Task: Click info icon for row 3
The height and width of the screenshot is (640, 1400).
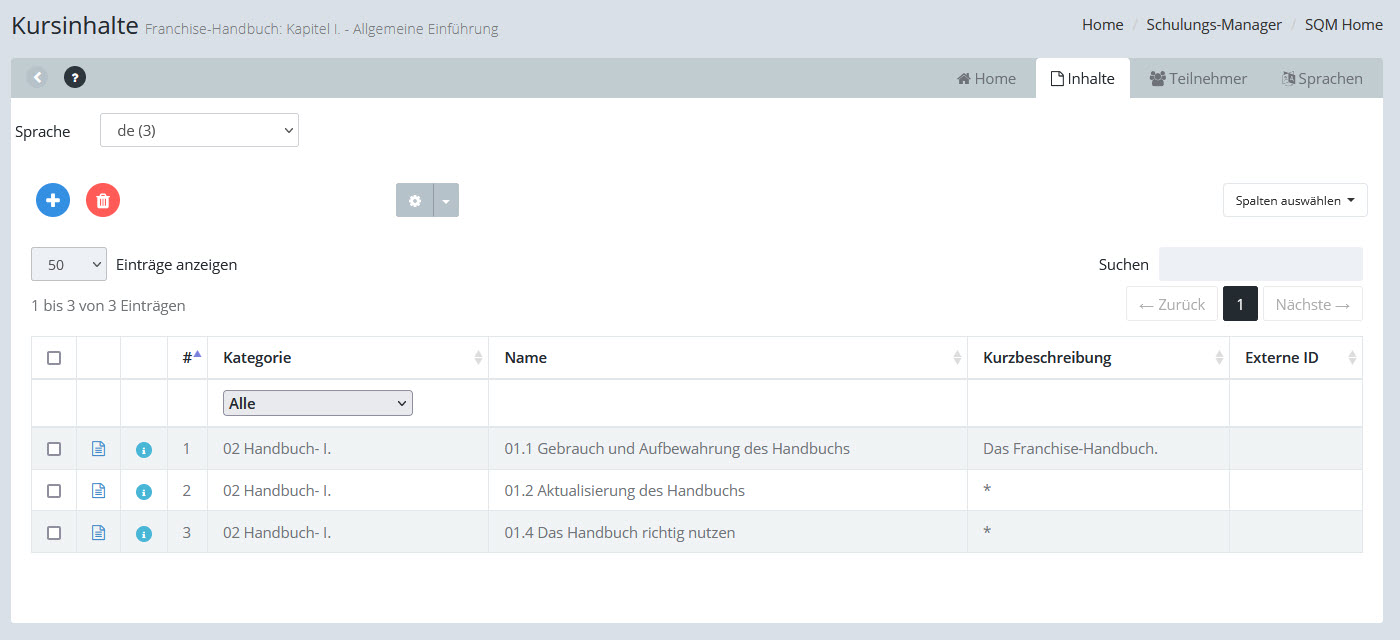Action: coord(144,534)
